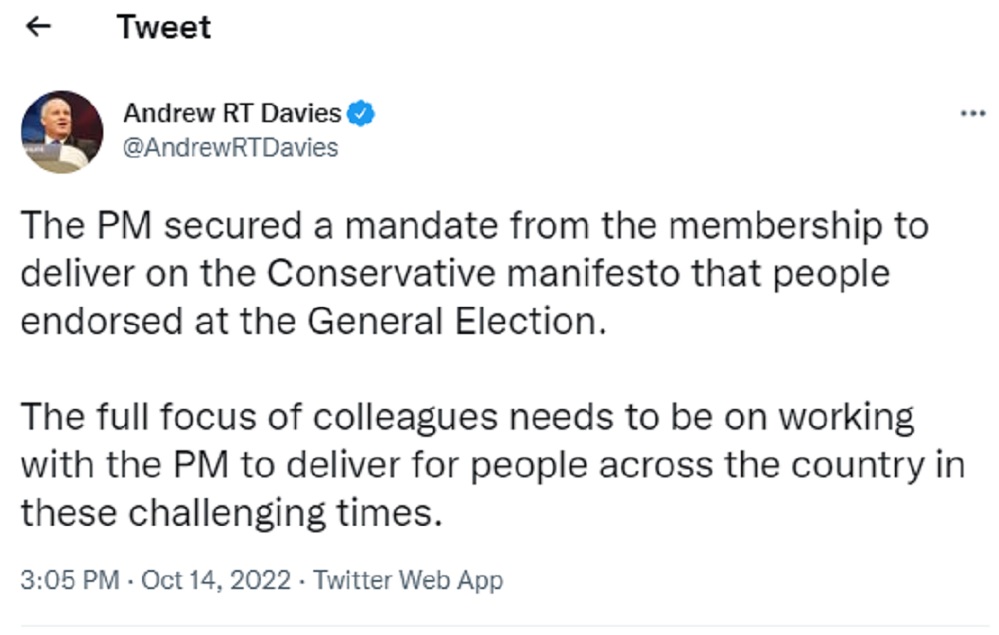Viewport: 999px width, 635px height.
Task: Click the 3:05 PM timestamp
Action: coord(68,580)
